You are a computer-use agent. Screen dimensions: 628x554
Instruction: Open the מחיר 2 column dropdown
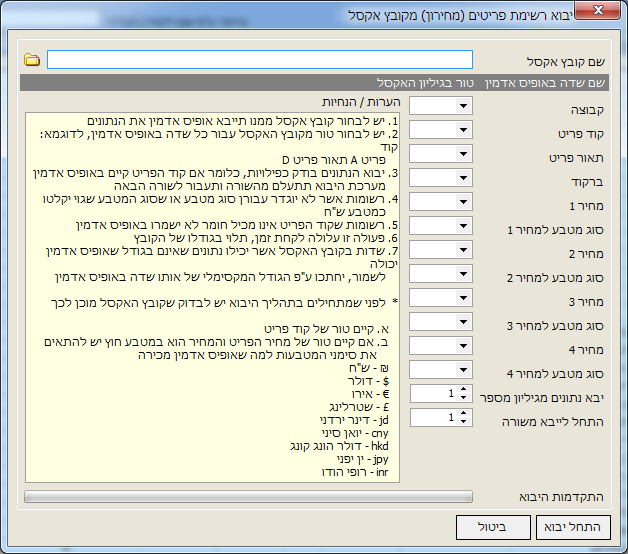(x=463, y=250)
